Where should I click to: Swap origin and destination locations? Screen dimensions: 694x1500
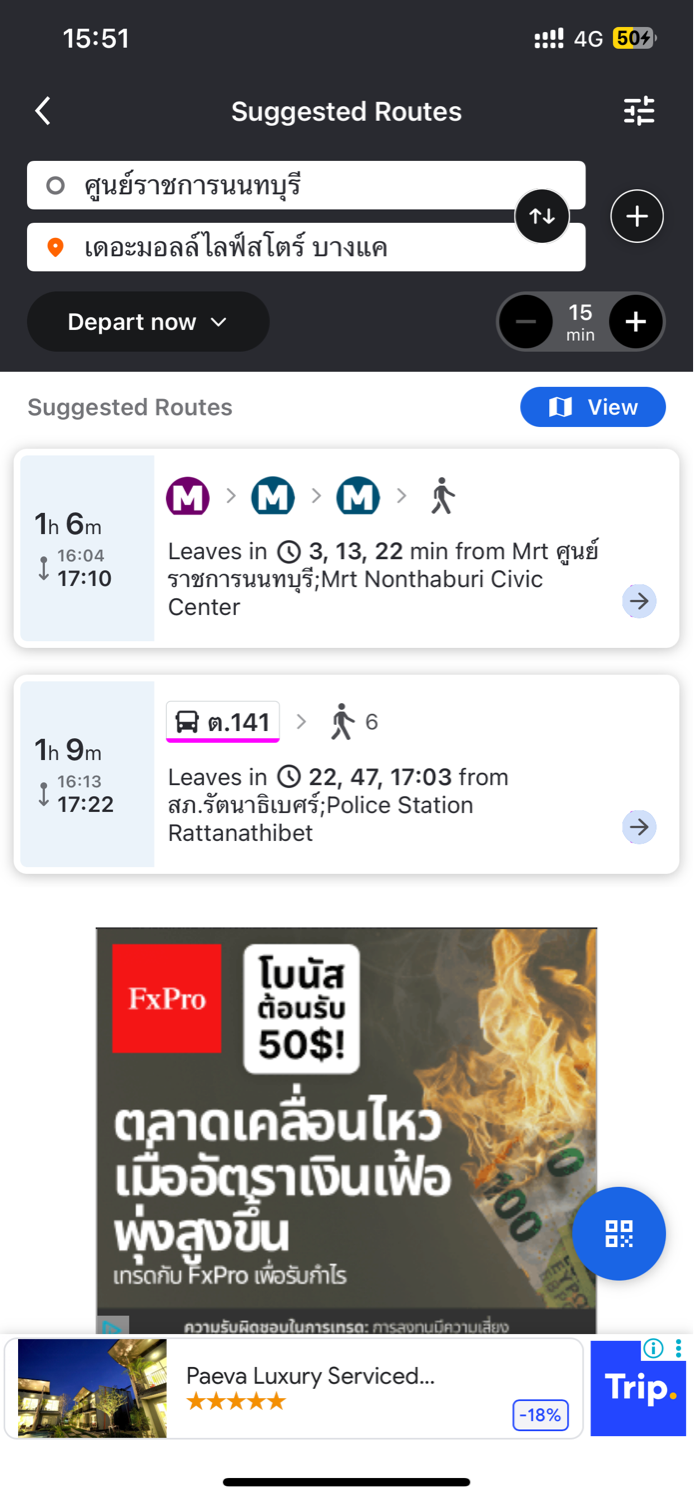click(x=542, y=216)
